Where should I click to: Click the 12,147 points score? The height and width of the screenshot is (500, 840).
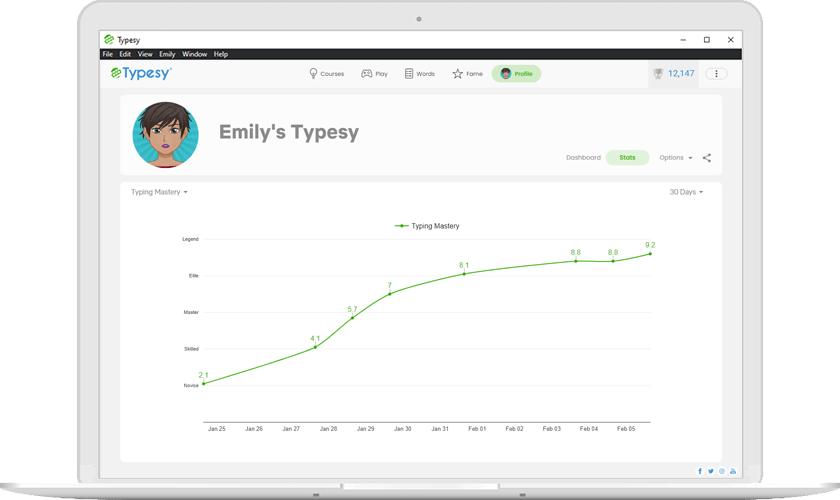pyautogui.click(x=681, y=73)
